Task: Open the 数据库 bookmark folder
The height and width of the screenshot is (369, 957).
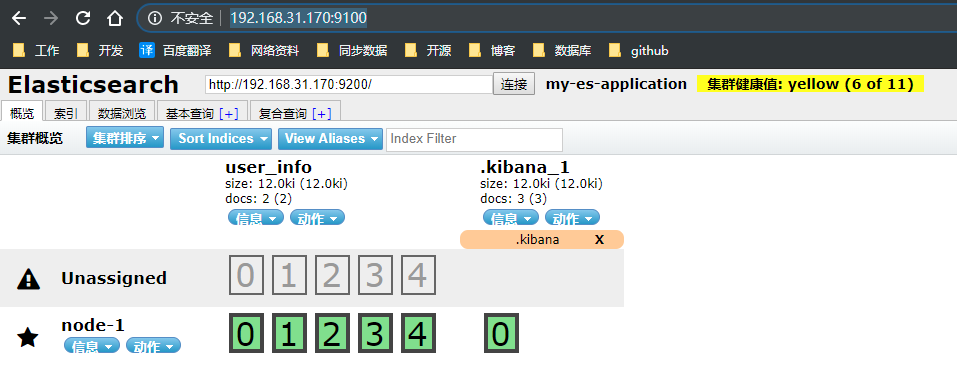Action: [x=562, y=51]
